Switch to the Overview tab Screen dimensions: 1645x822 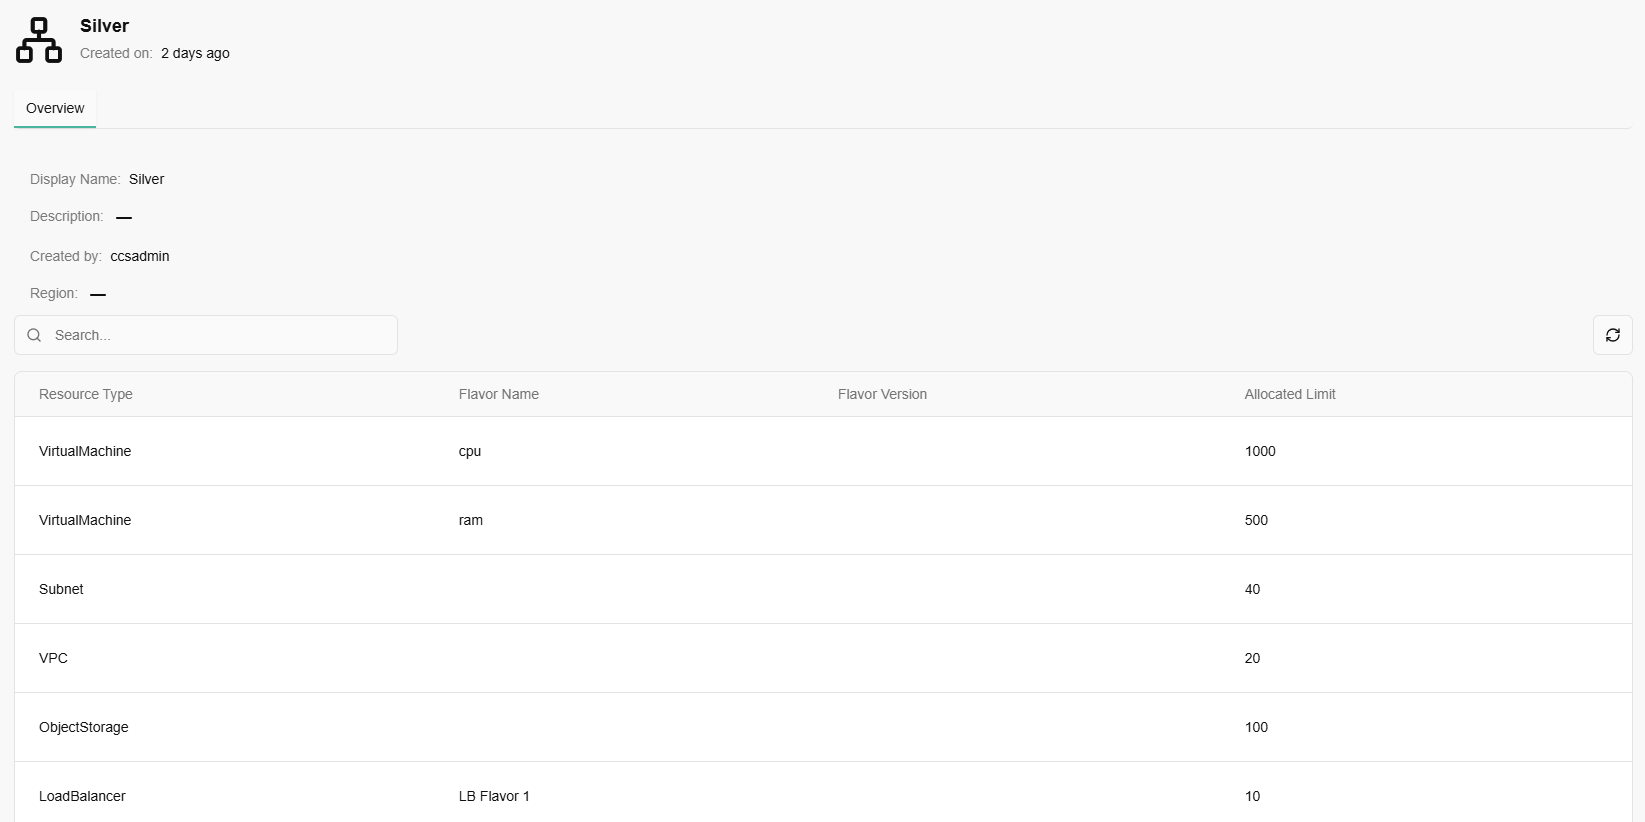tap(55, 108)
